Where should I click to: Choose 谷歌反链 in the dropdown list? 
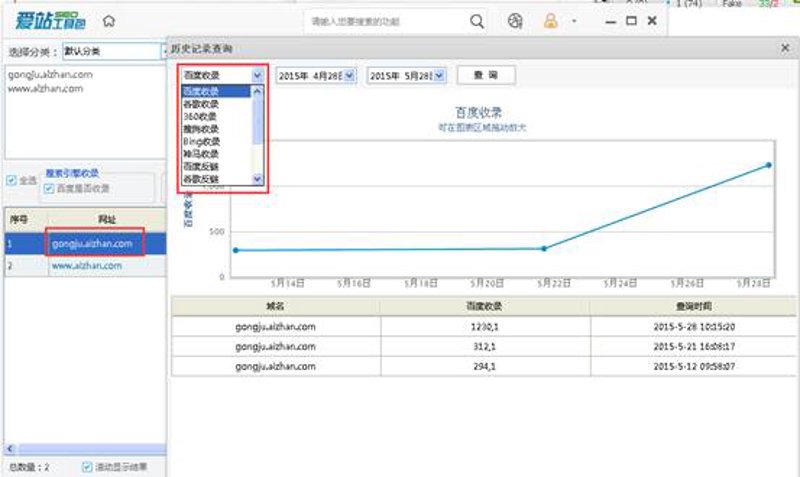tap(216, 179)
